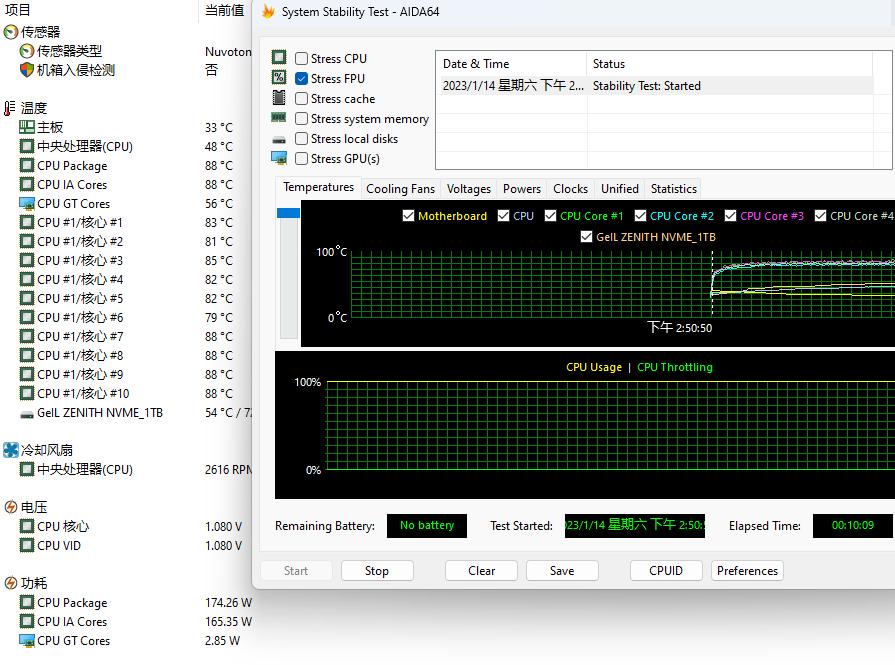The image size is (895, 665).
Task: Click the thermometer icon beside 温度
Action: [x=11, y=108]
